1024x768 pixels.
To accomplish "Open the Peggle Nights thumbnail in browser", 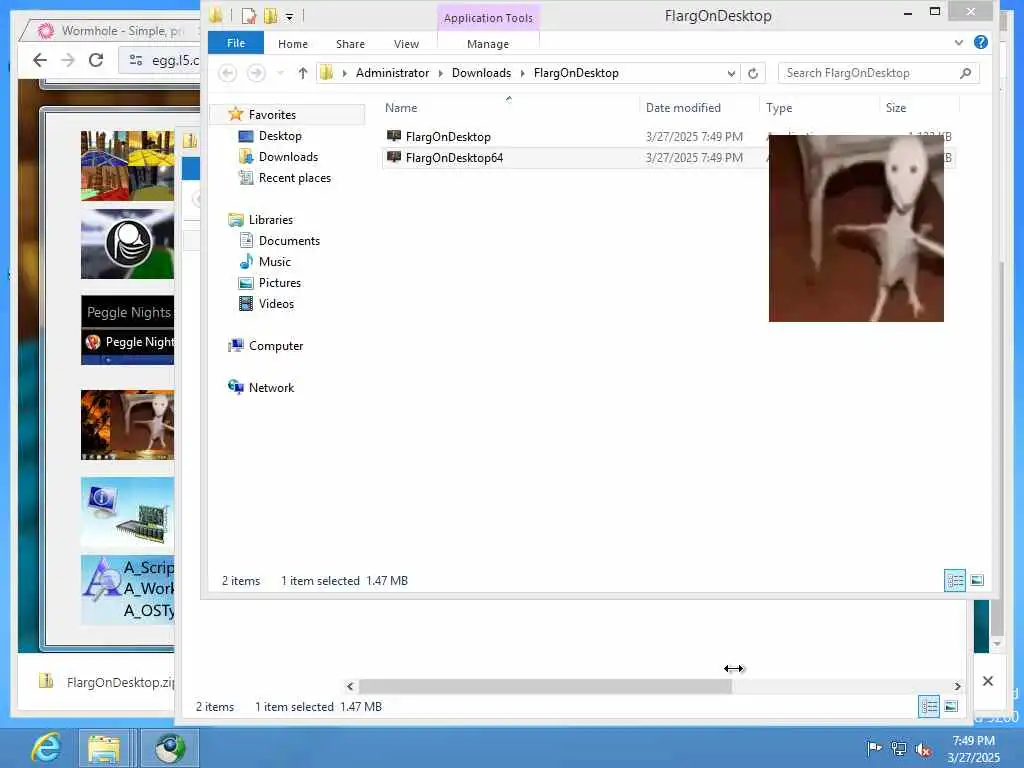I will pos(127,330).
